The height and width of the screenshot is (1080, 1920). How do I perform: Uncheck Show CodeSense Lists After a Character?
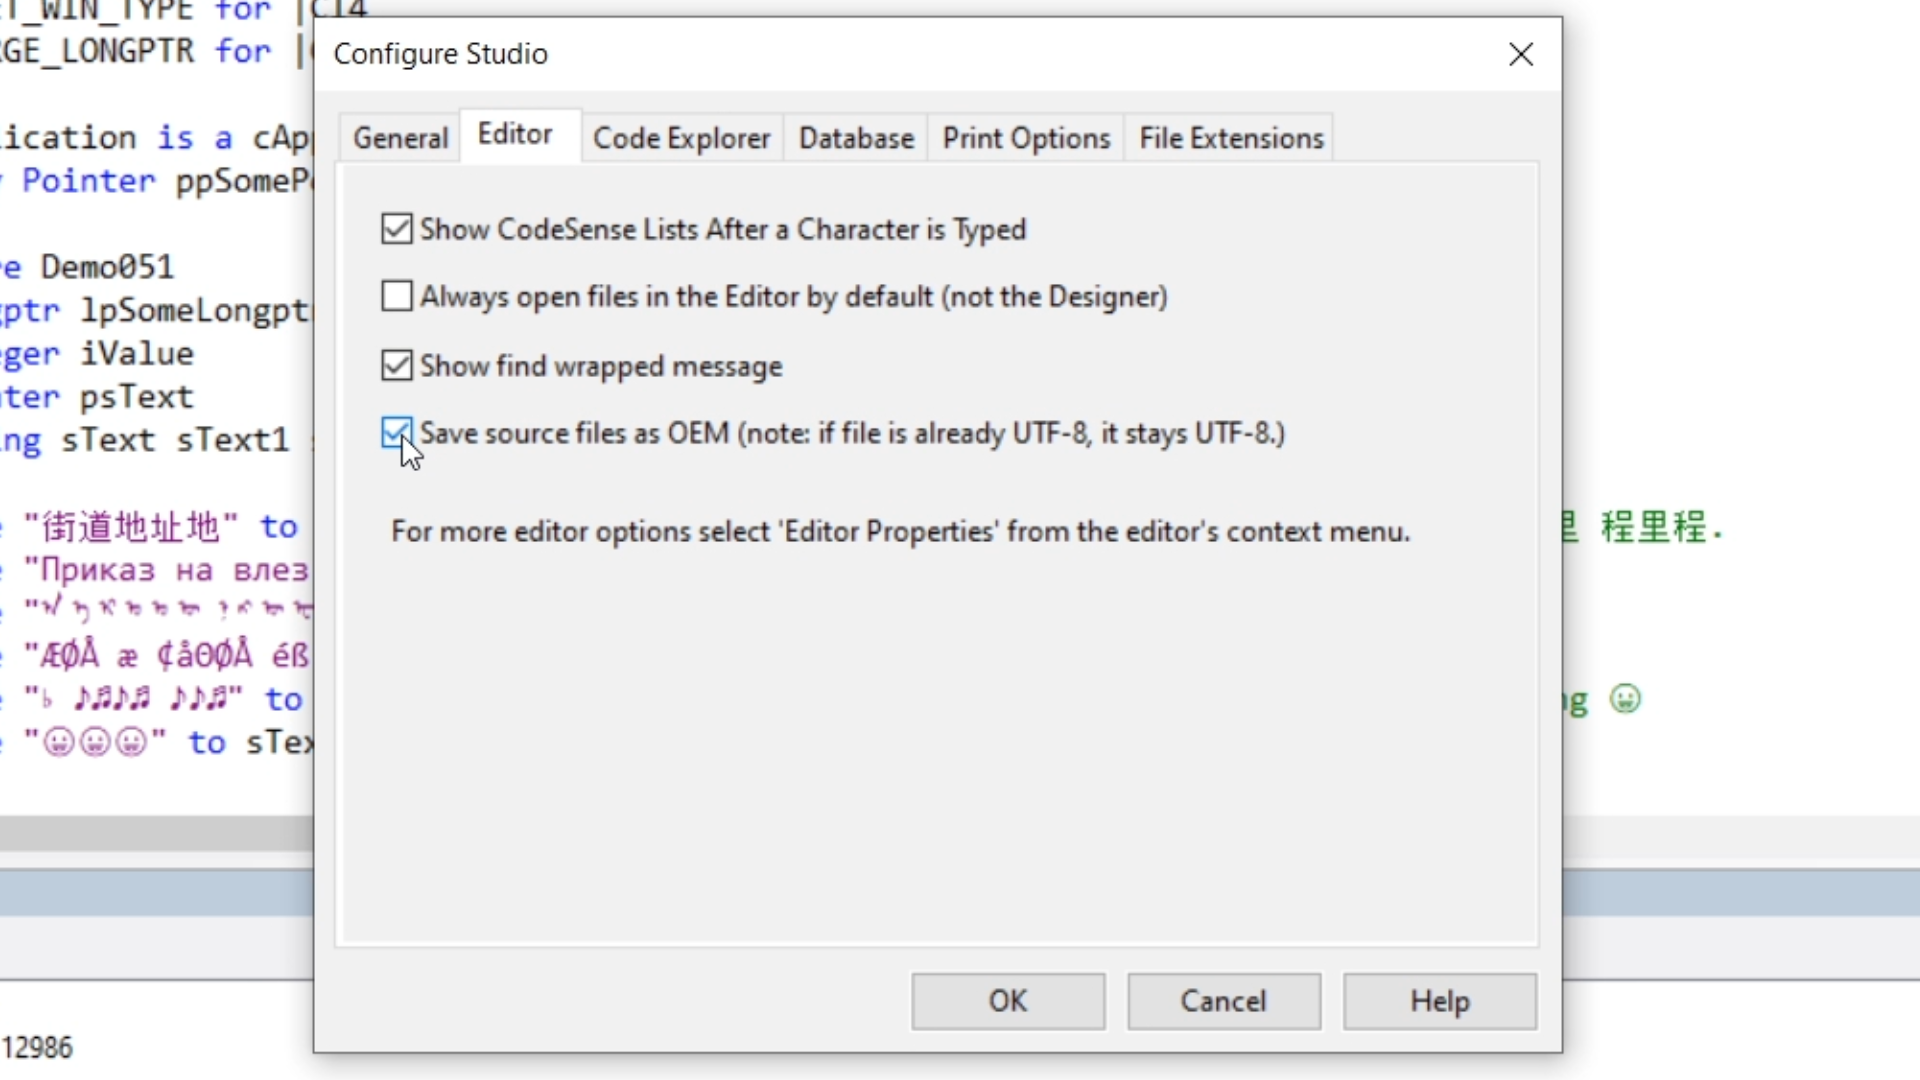[x=397, y=229]
